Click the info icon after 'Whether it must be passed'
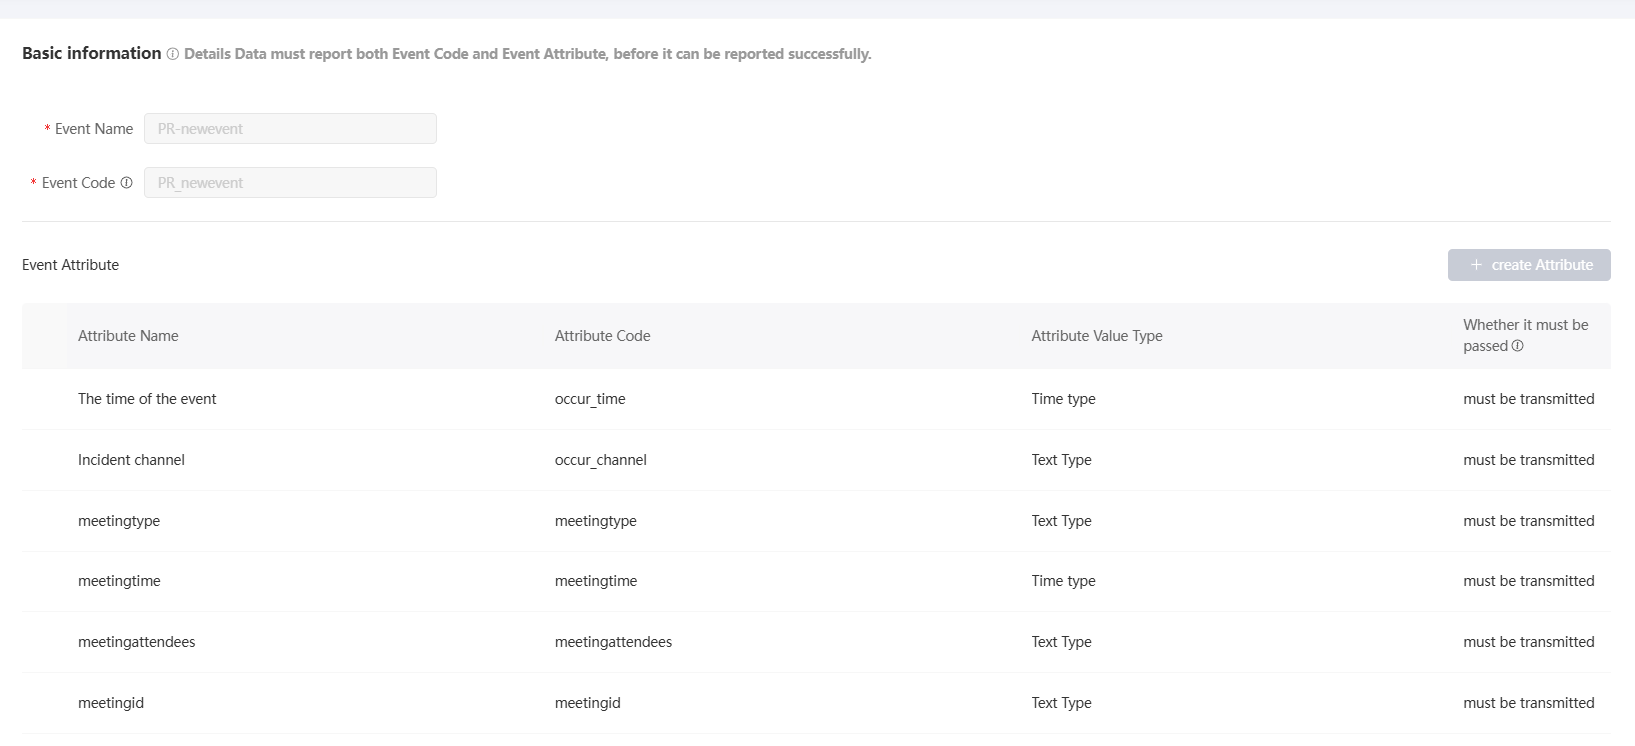Screen dimensions: 1635x746 coord(1517,346)
